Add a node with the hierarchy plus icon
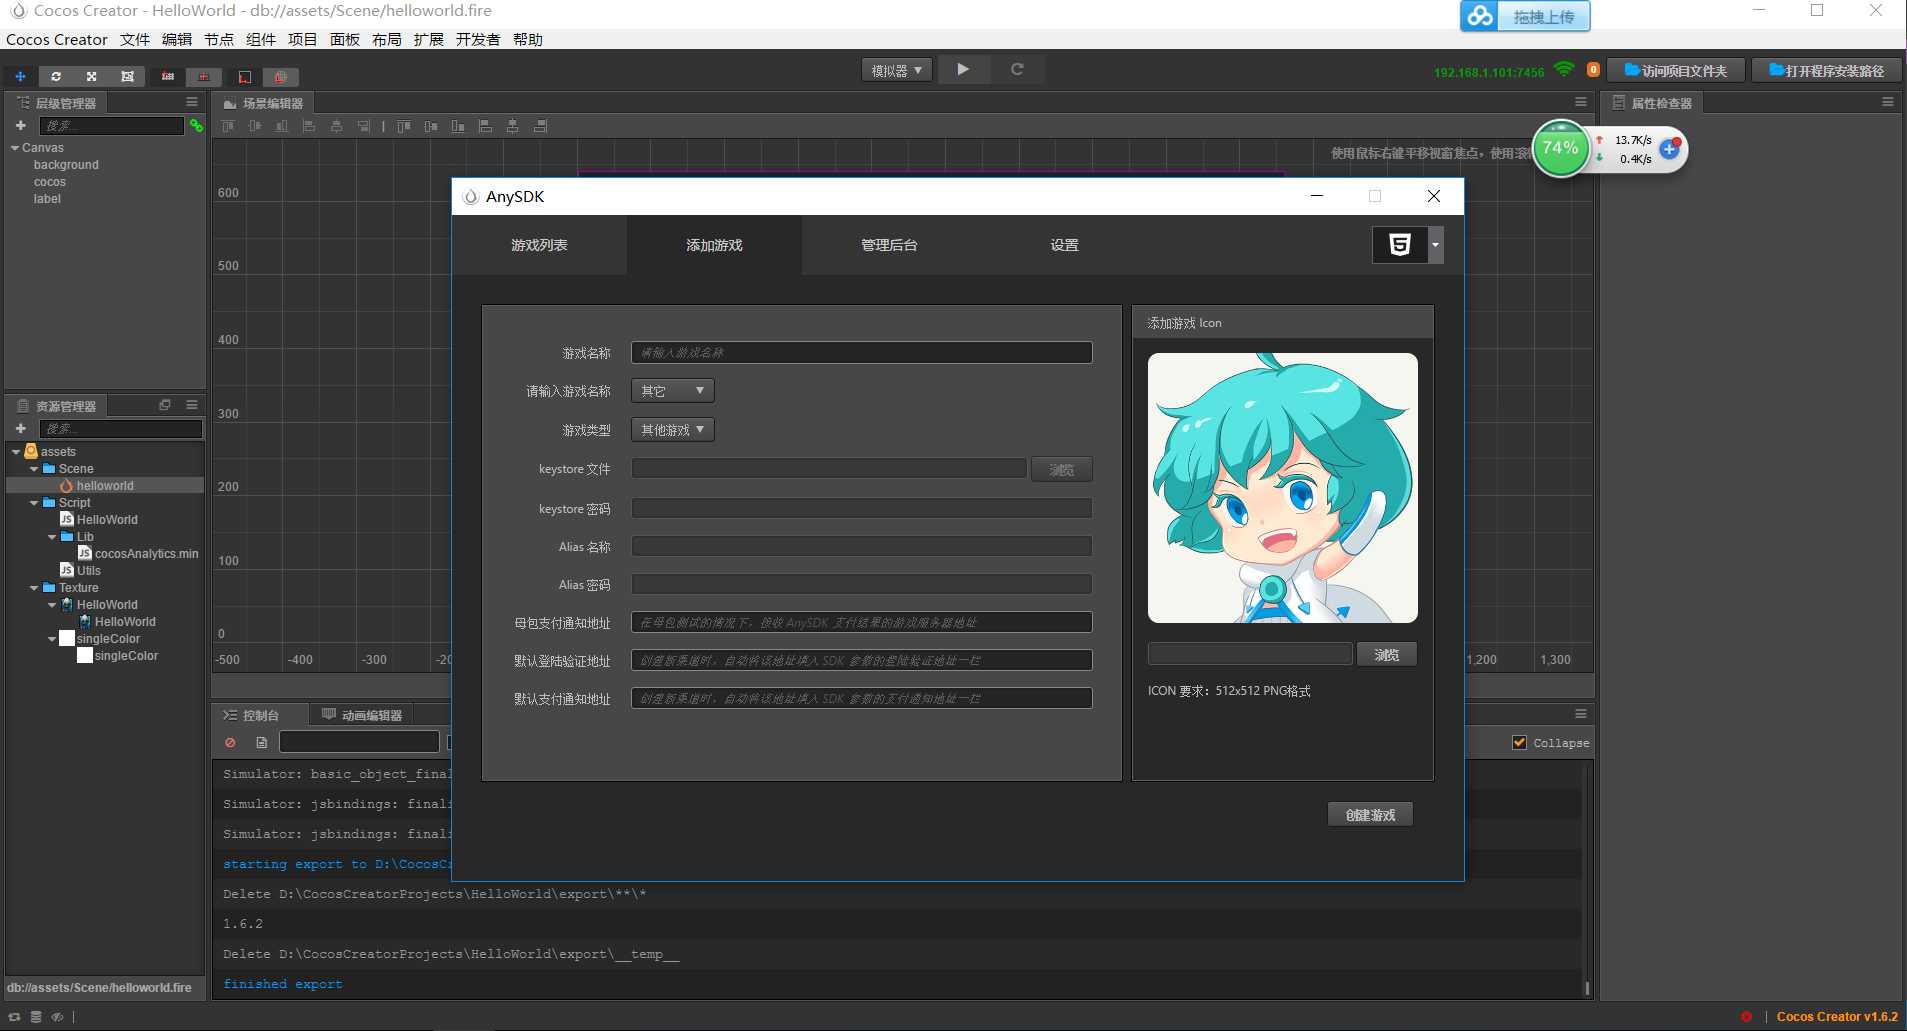The width and height of the screenshot is (1907, 1031). [x=20, y=125]
